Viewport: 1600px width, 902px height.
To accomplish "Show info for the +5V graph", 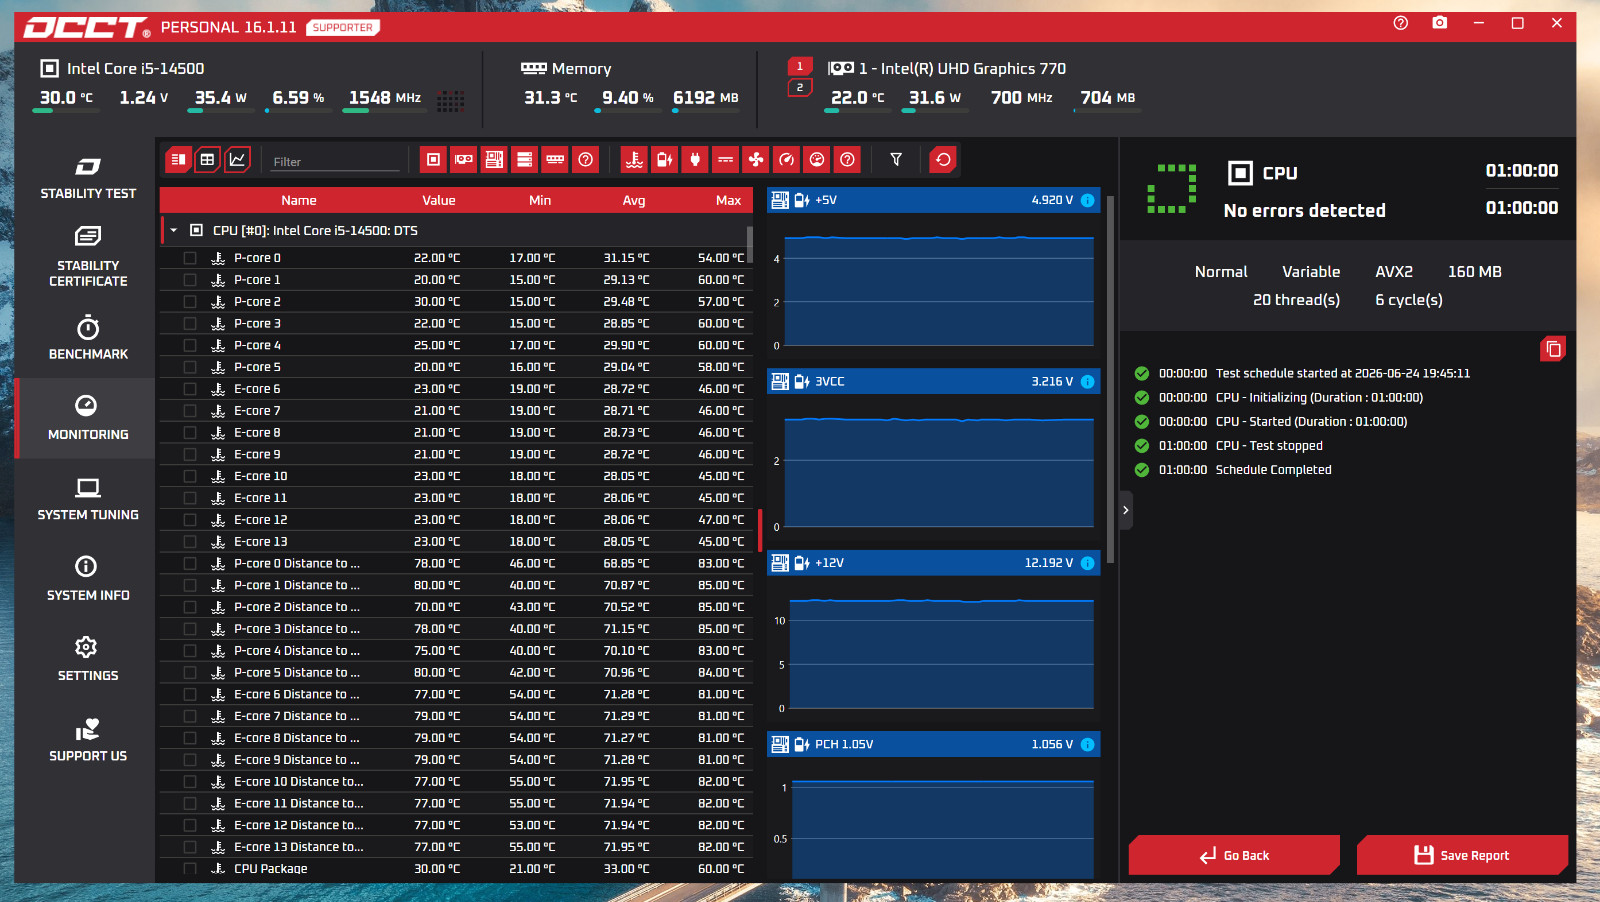I will pyautogui.click(x=1088, y=200).
